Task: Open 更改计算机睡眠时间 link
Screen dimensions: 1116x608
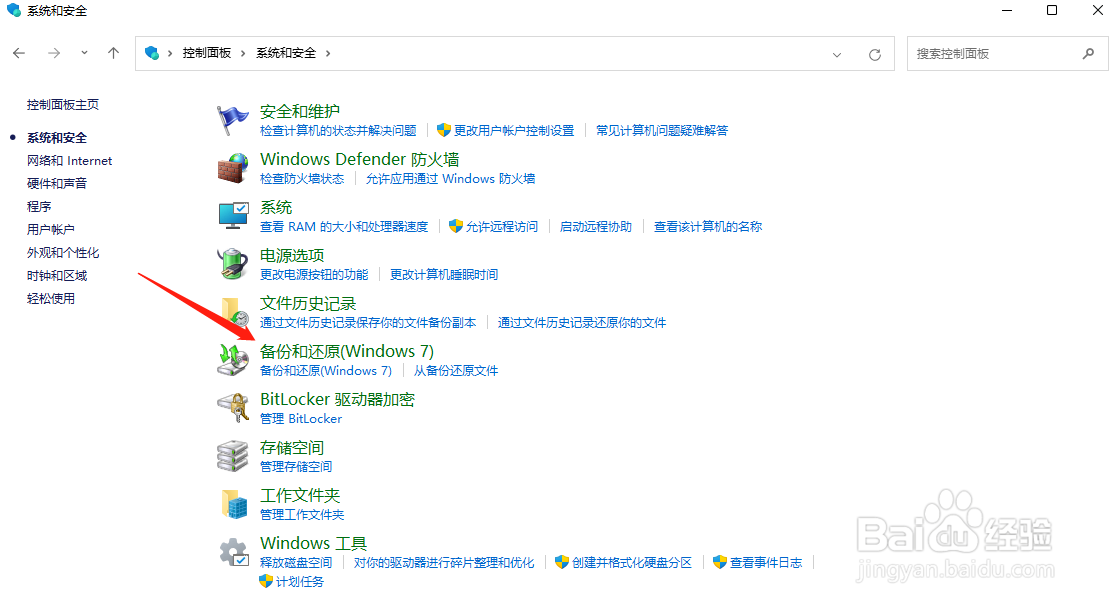Action: tap(444, 275)
